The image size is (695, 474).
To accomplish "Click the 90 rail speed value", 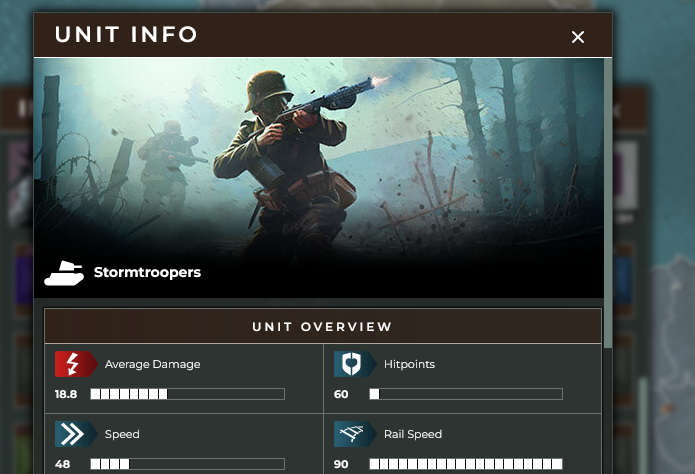I will click(341, 464).
